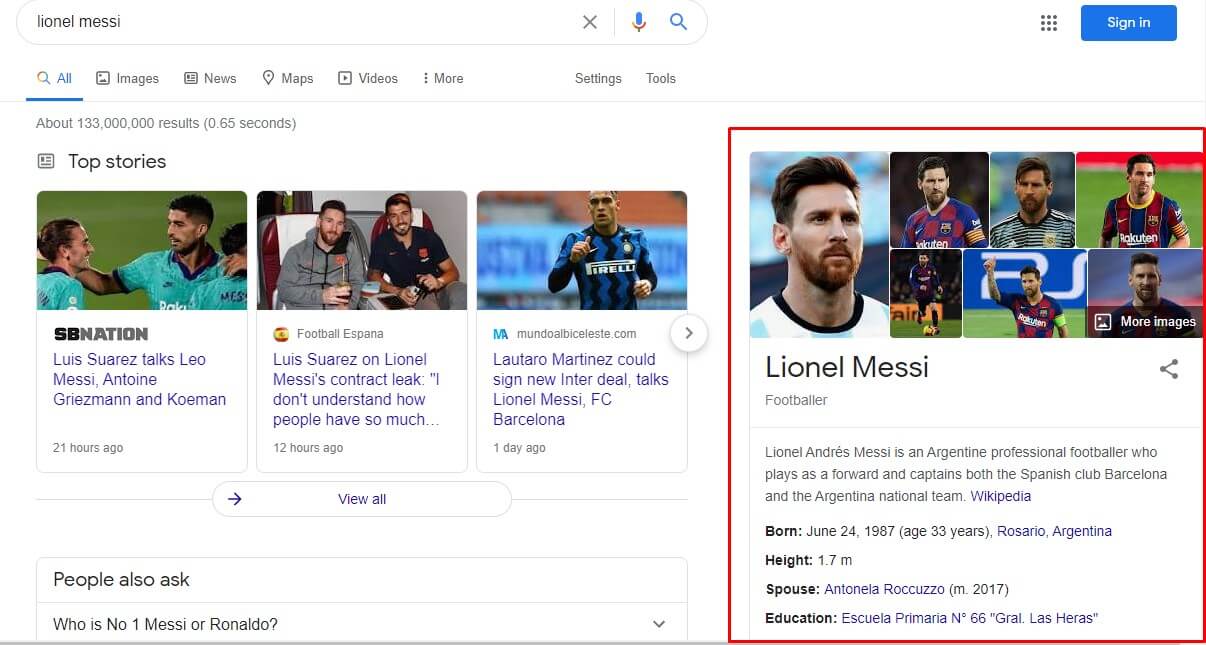Click the blue search magnifier icon
This screenshot has height=645, width=1206.
click(x=679, y=22)
